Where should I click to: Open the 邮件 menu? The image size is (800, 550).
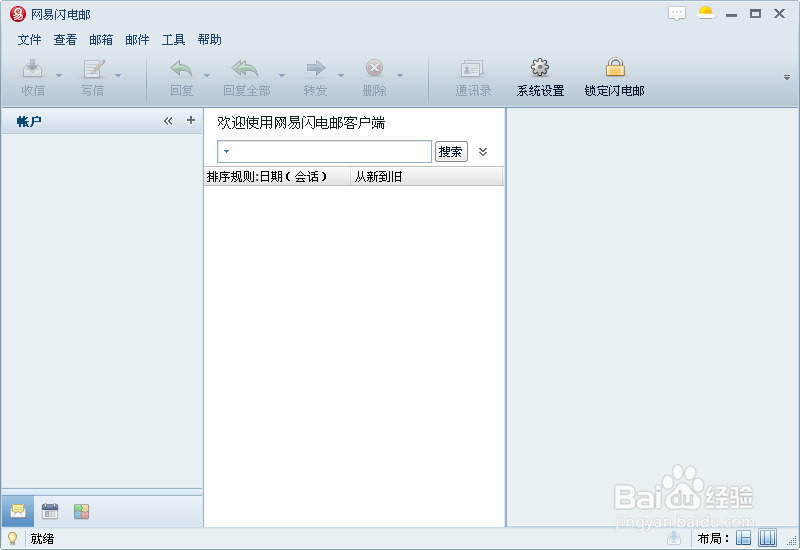(137, 40)
